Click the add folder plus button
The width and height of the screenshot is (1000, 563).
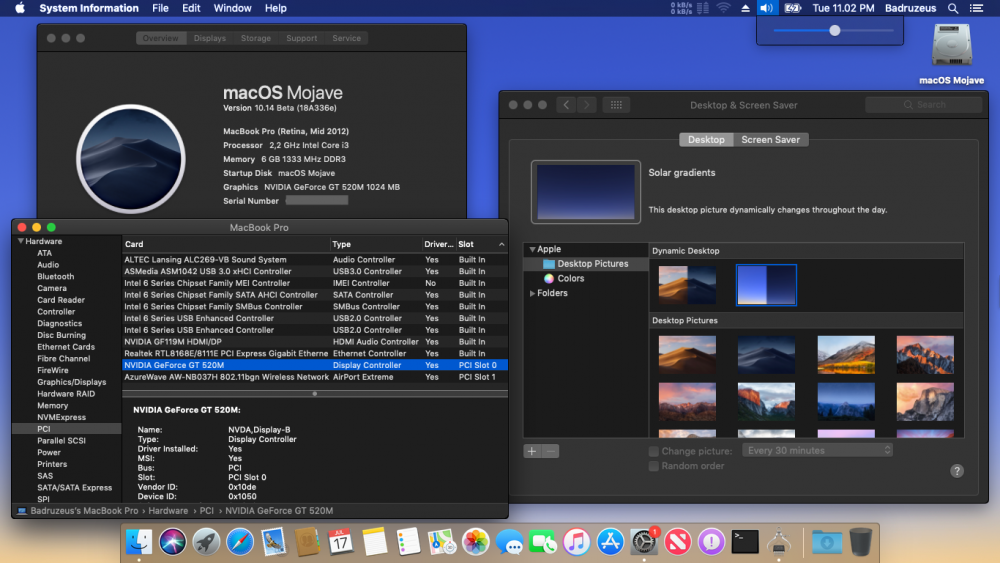(x=532, y=451)
